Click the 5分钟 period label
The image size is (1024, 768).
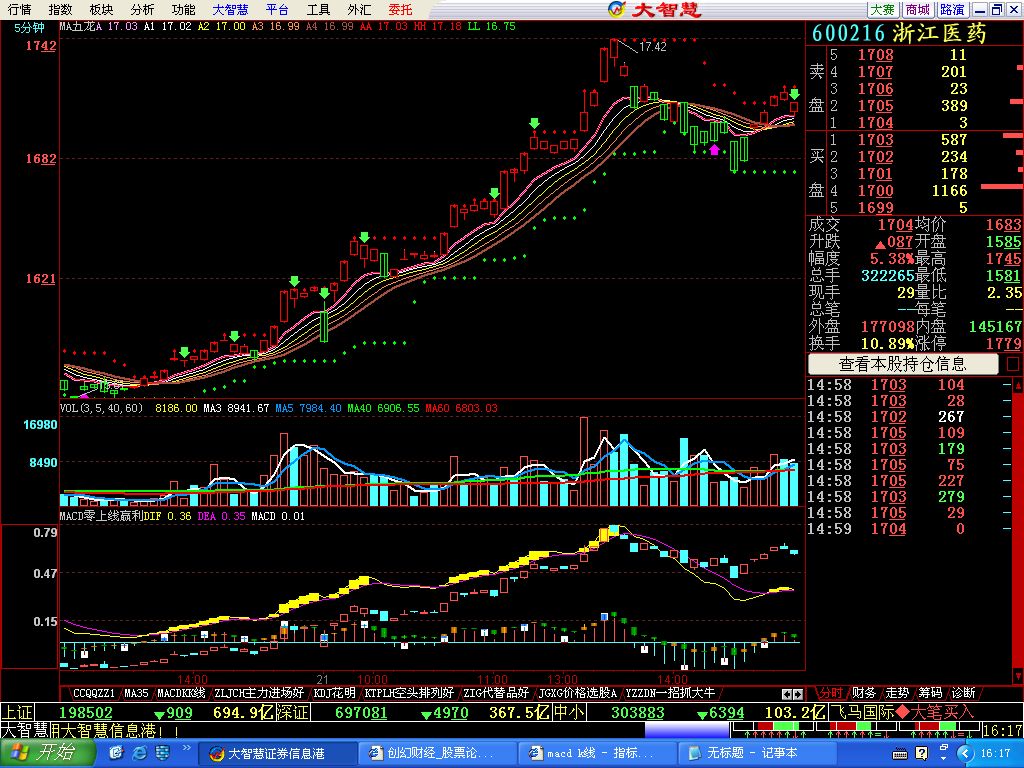[30, 27]
